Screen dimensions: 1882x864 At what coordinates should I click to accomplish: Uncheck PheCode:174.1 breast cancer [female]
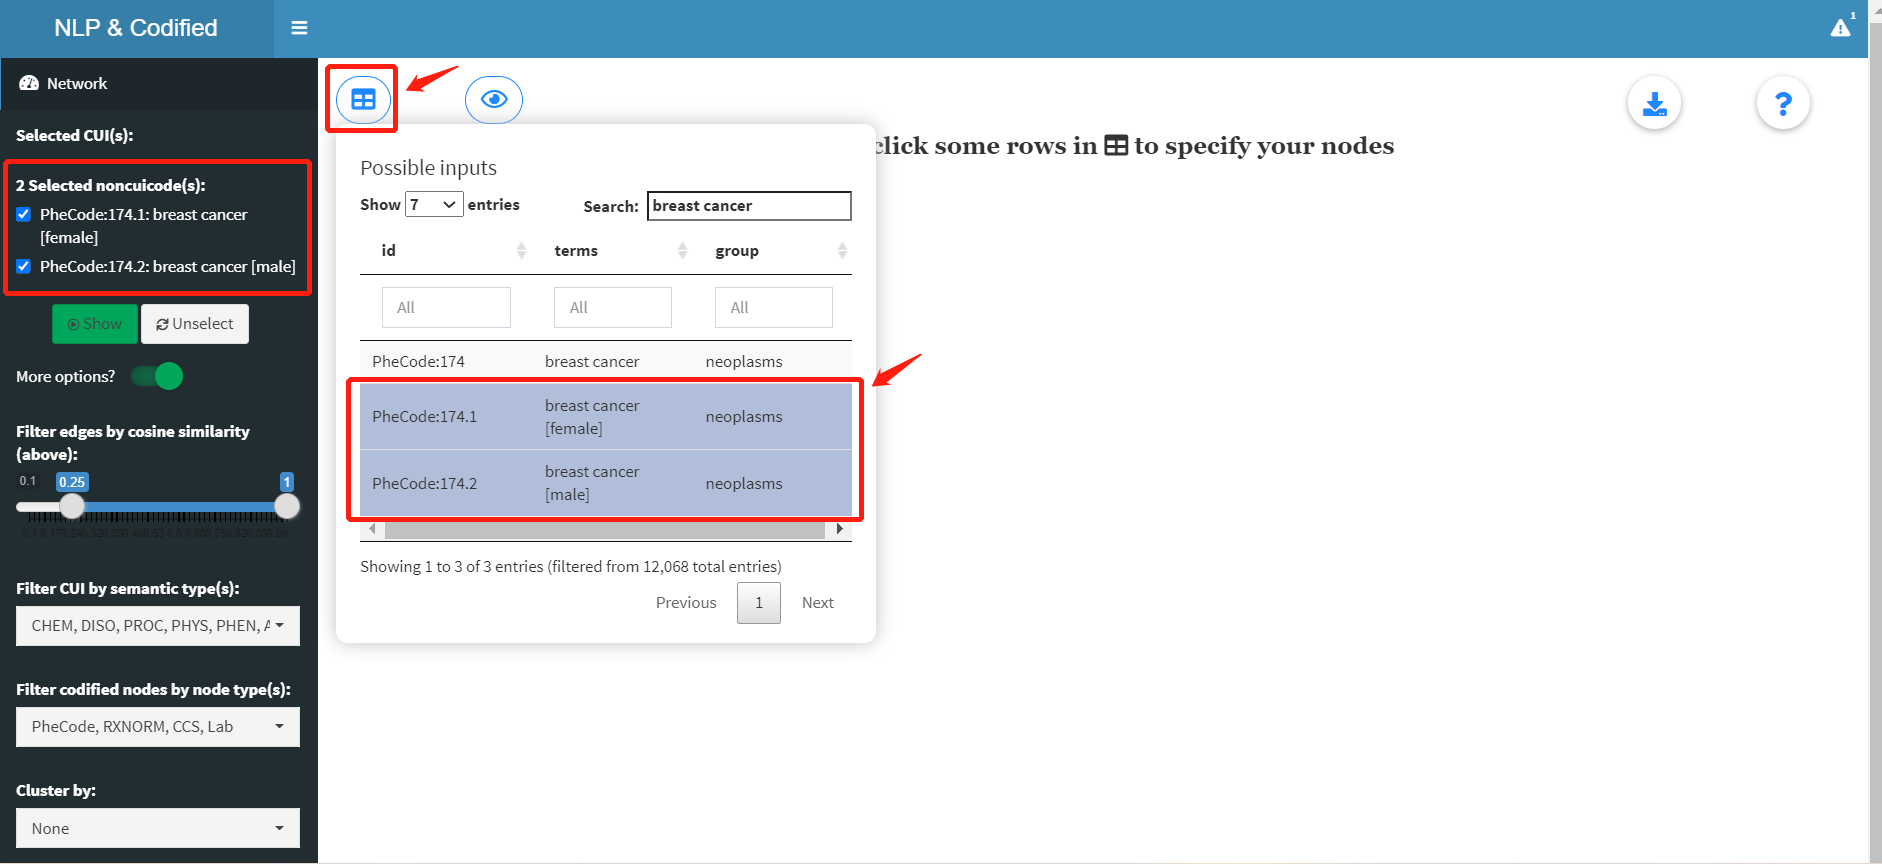pos(24,215)
